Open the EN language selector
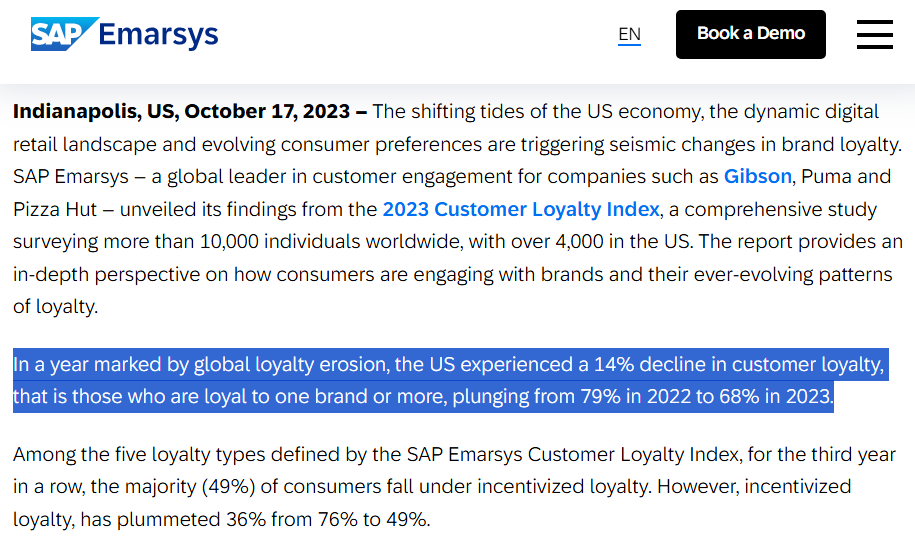This screenshot has width=915, height=544. [x=629, y=34]
